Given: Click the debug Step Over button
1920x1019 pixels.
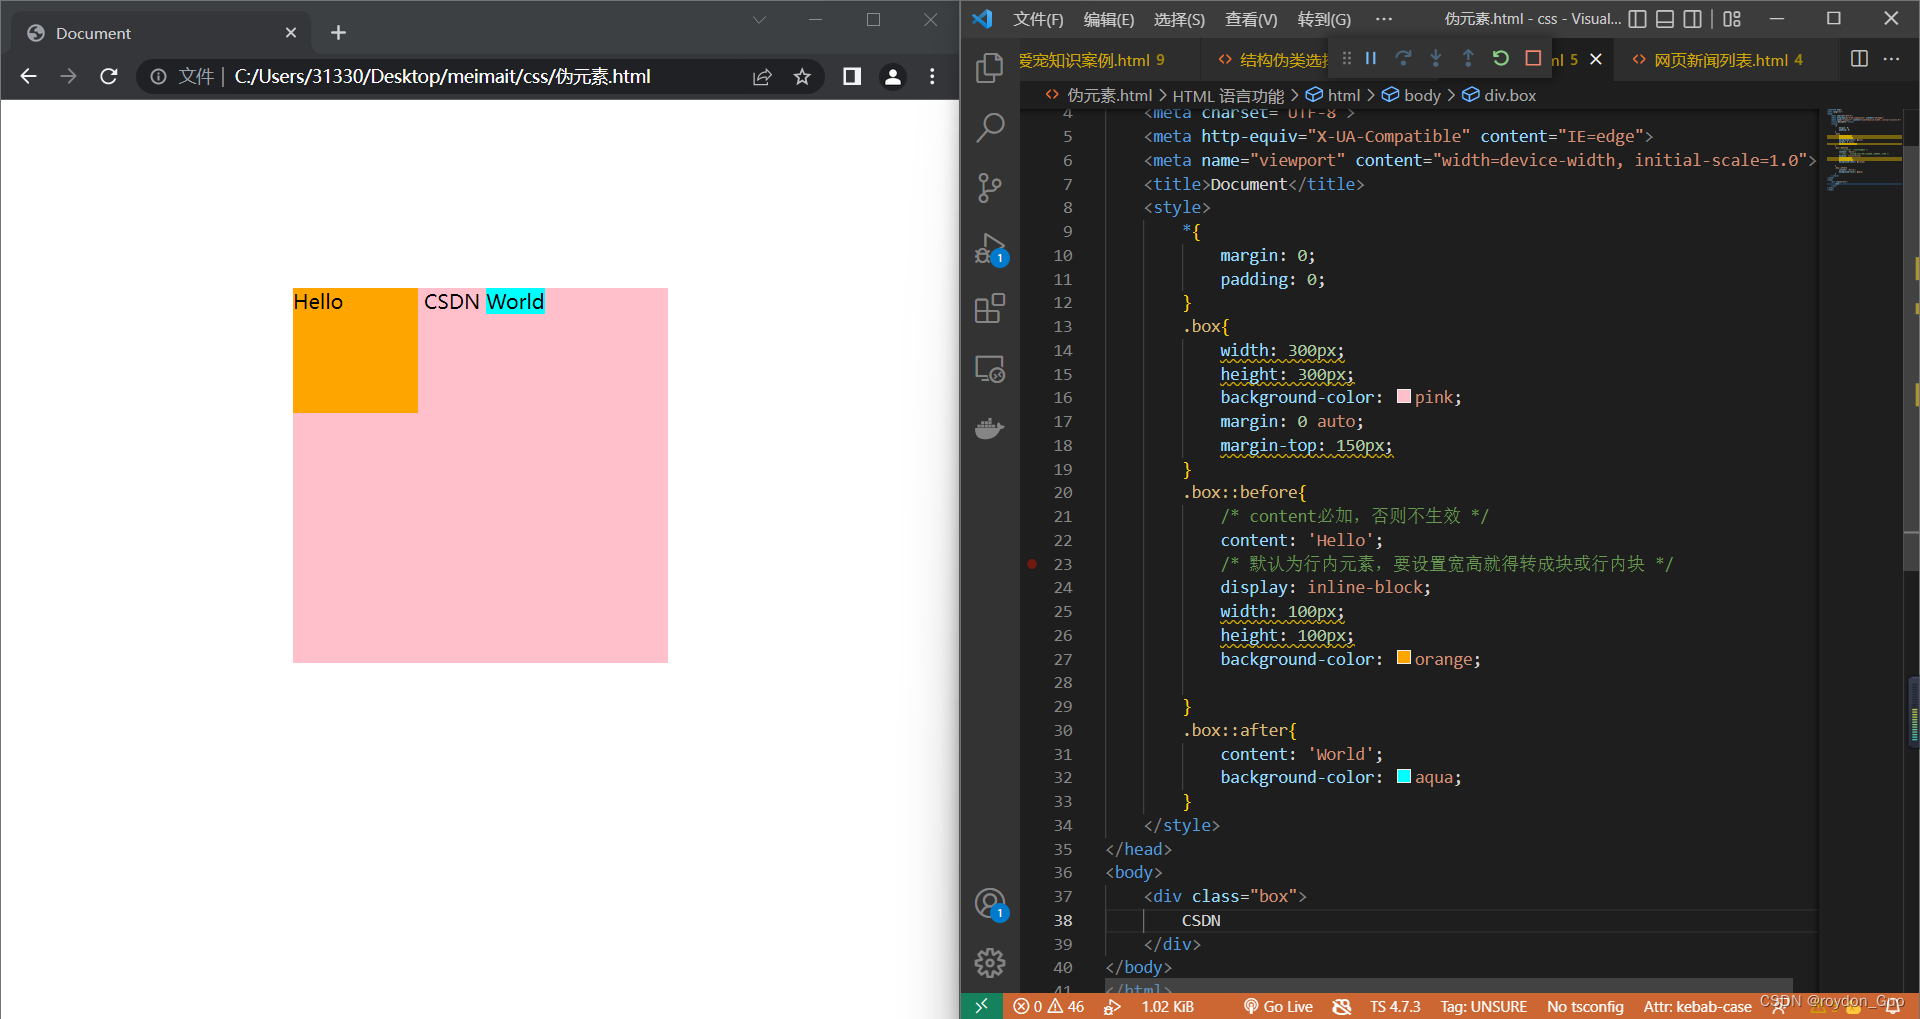Looking at the screenshot, I should [1403, 59].
